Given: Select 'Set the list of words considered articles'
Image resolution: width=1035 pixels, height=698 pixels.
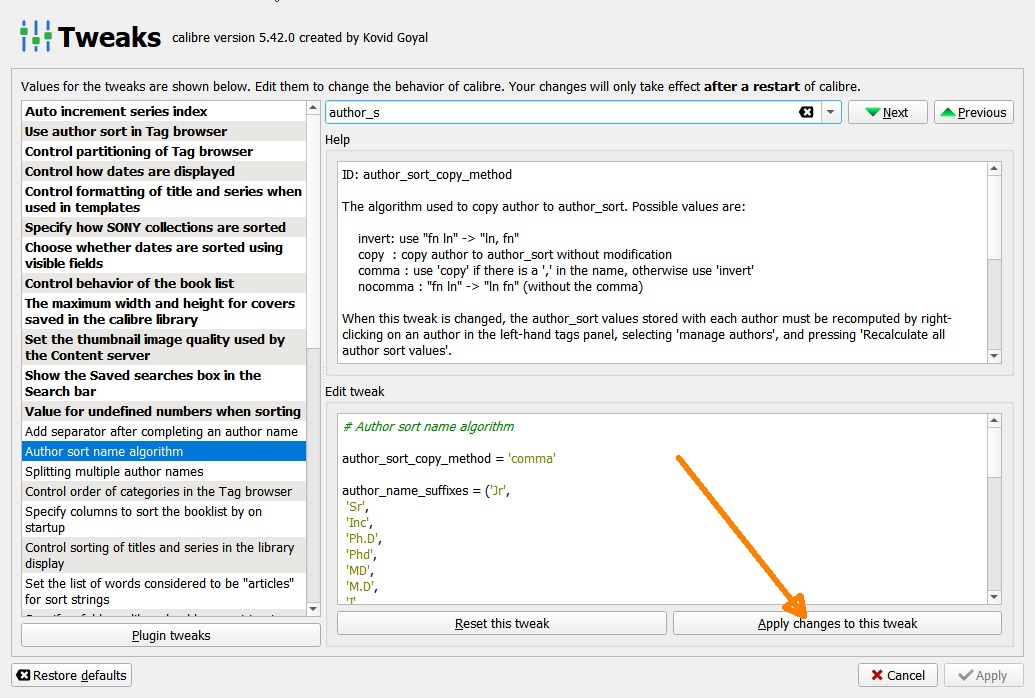Looking at the screenshot, I should coord(164,592).
